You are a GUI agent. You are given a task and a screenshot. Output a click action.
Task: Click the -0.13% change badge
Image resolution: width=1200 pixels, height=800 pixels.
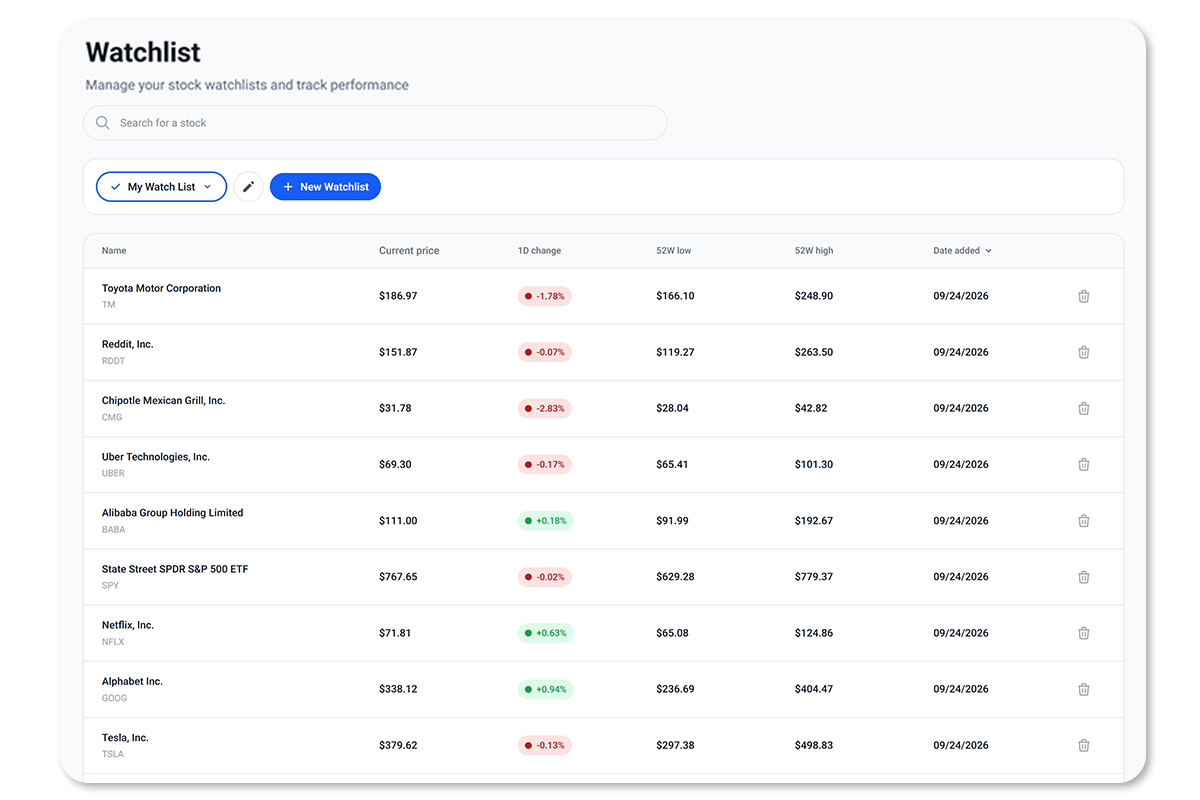coord(544,745)
